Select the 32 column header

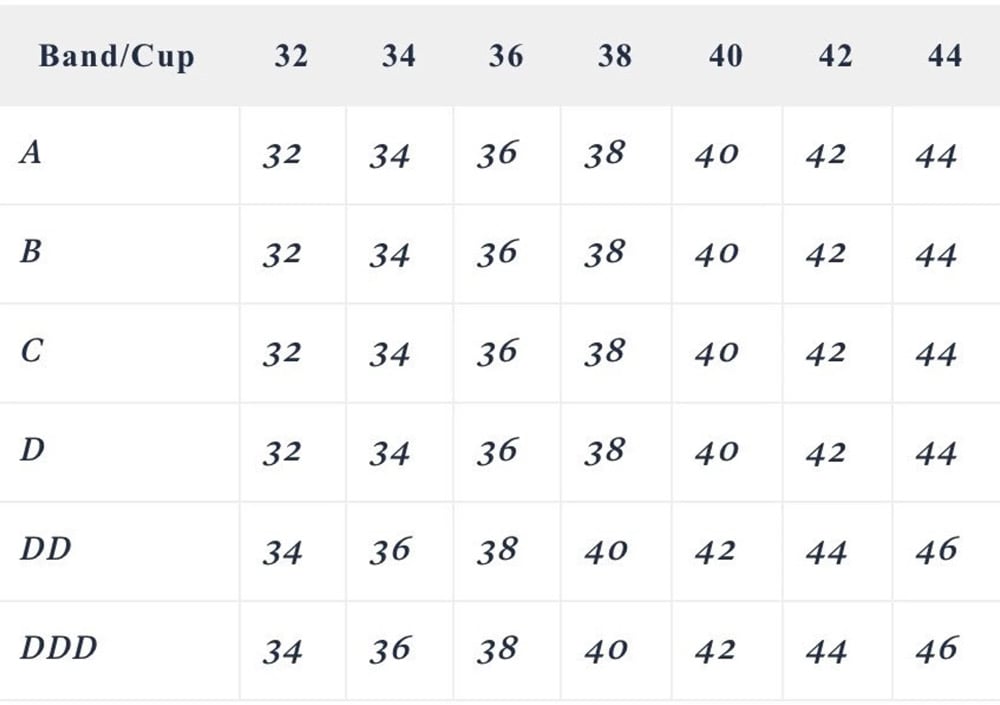pyautogui.click(x=291, y=55)
